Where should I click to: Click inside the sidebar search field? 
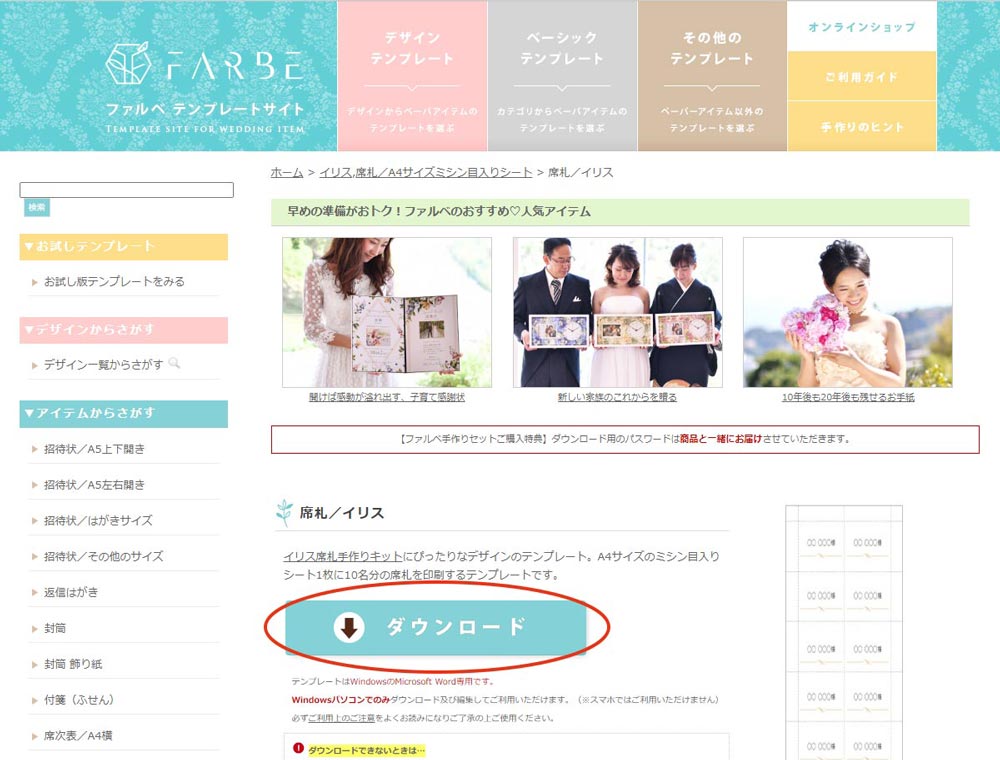point(126,190)
